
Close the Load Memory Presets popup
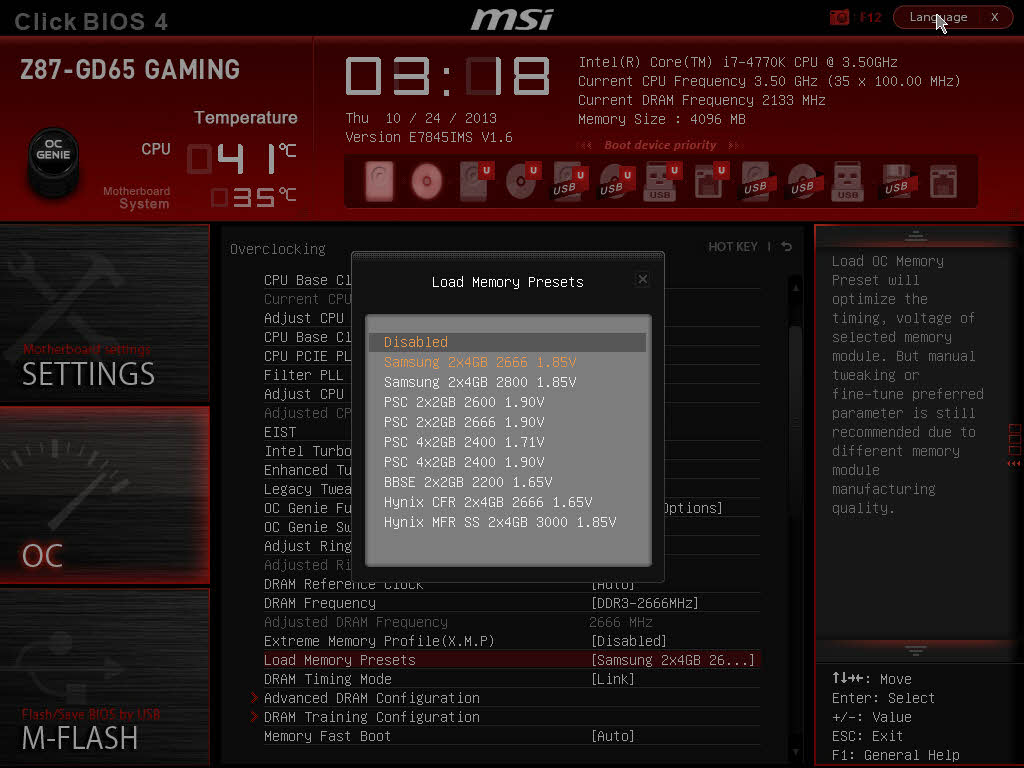coord(643,280)
